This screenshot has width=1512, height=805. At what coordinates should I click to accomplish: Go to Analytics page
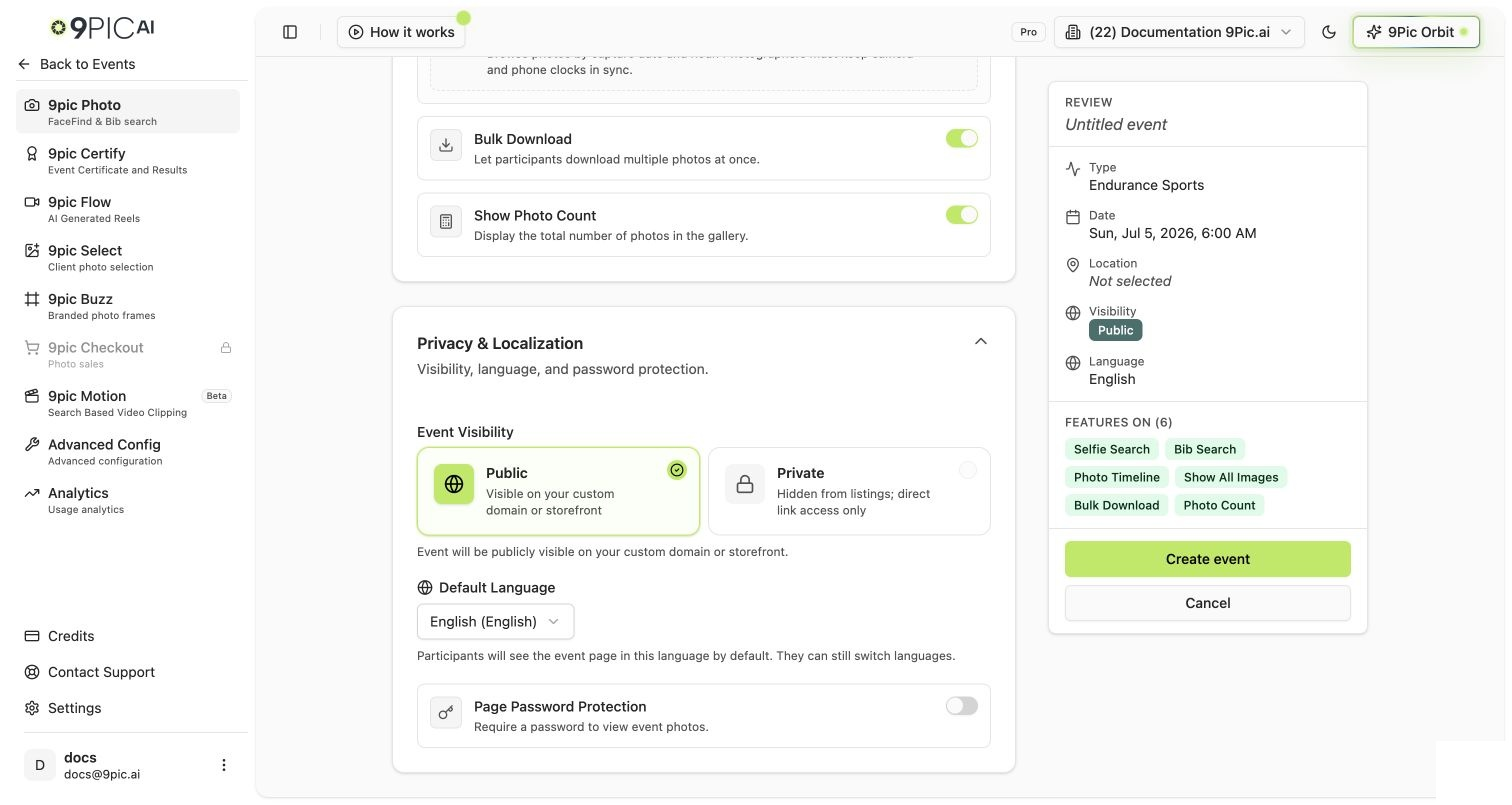[128, 499]
